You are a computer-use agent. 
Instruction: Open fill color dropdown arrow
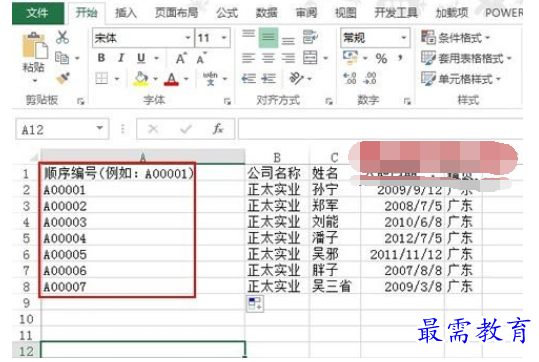(155, 79)
